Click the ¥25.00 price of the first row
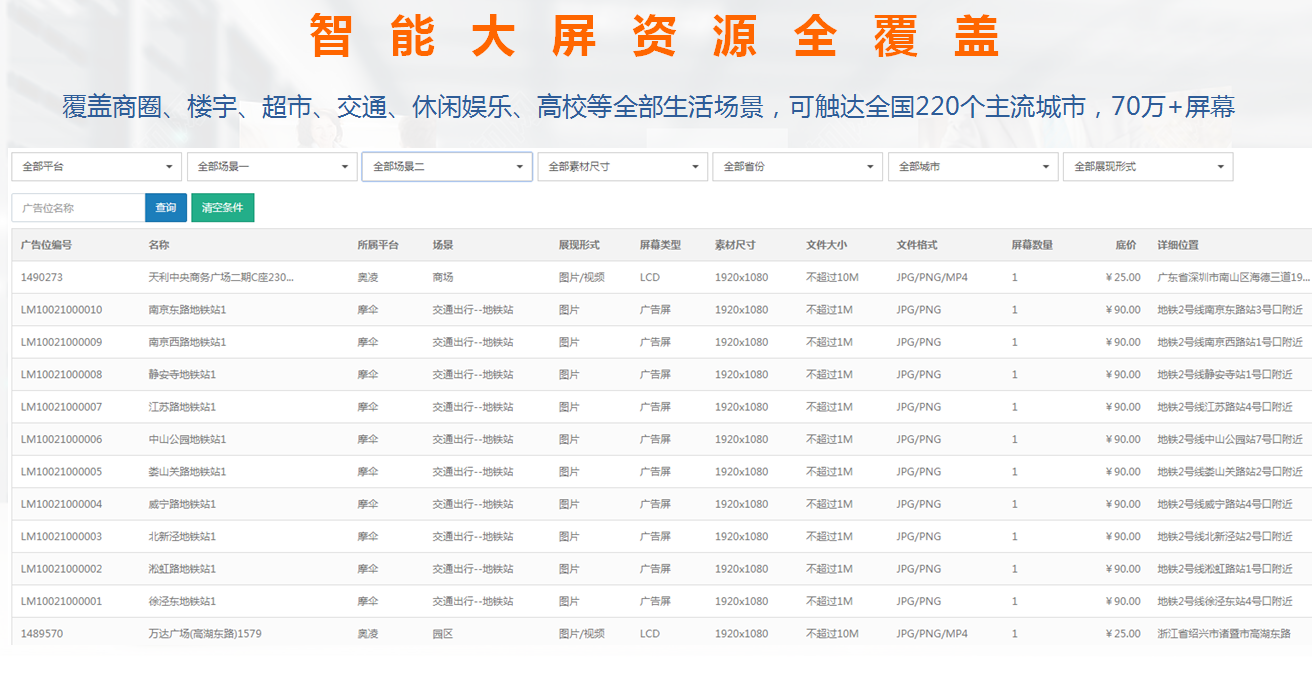 click(x=1125, y=277)
